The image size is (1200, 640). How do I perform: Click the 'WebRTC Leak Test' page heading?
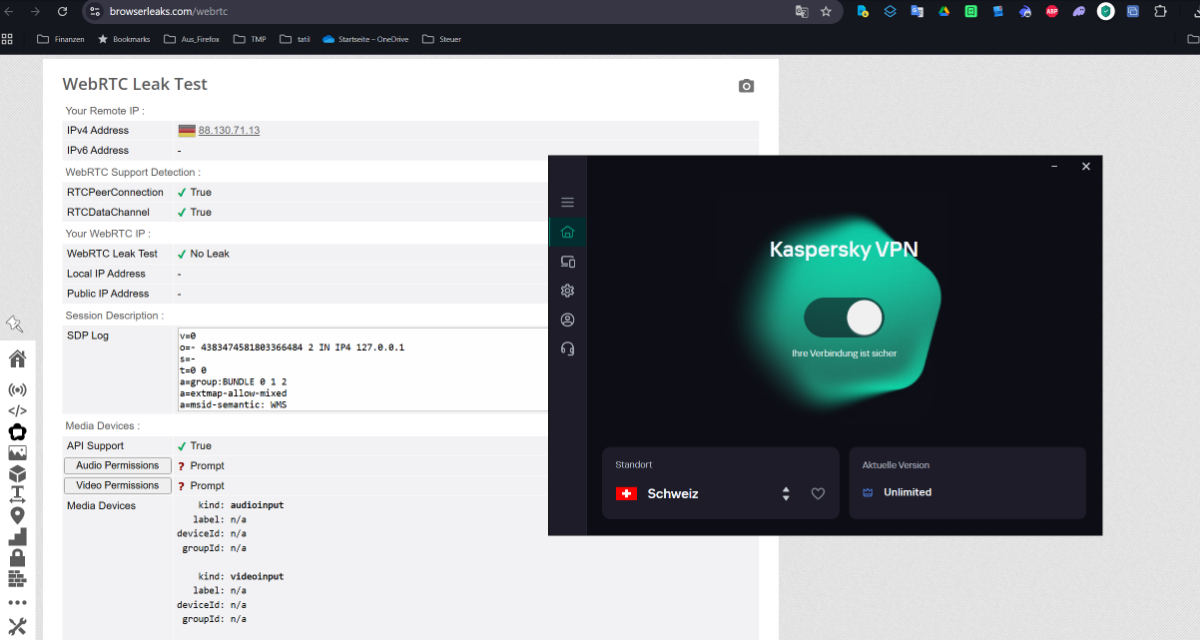tap(135, 84)
